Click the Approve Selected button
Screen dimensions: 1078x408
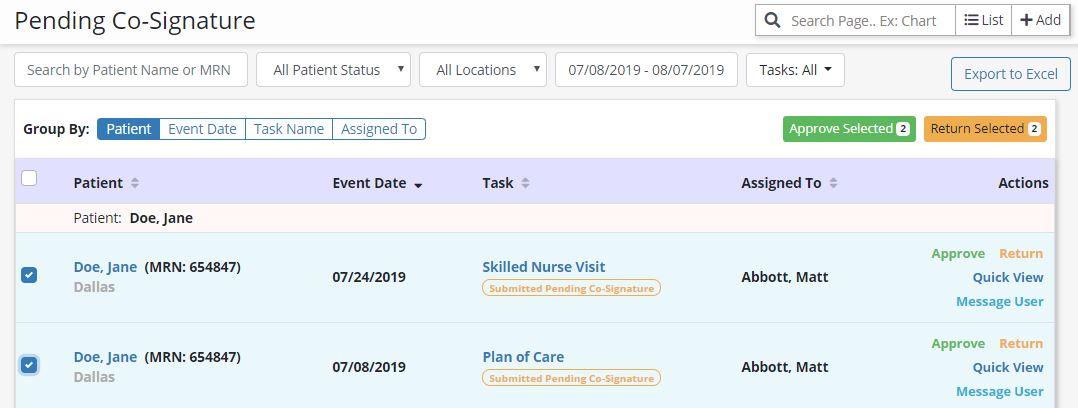click(x=849, y=129)
